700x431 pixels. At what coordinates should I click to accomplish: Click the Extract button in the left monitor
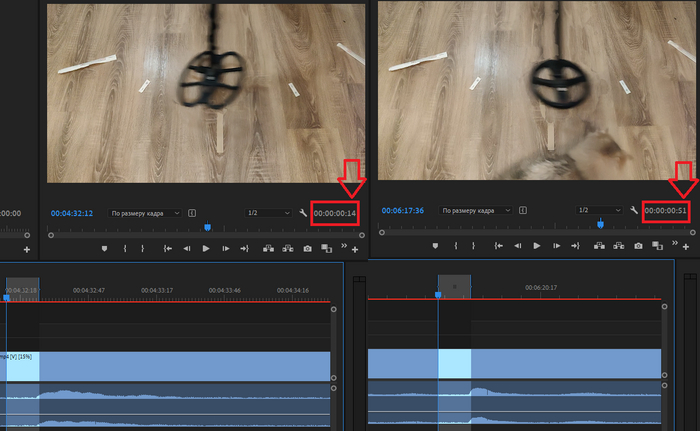pyautogui.click(x=288, y=248)
